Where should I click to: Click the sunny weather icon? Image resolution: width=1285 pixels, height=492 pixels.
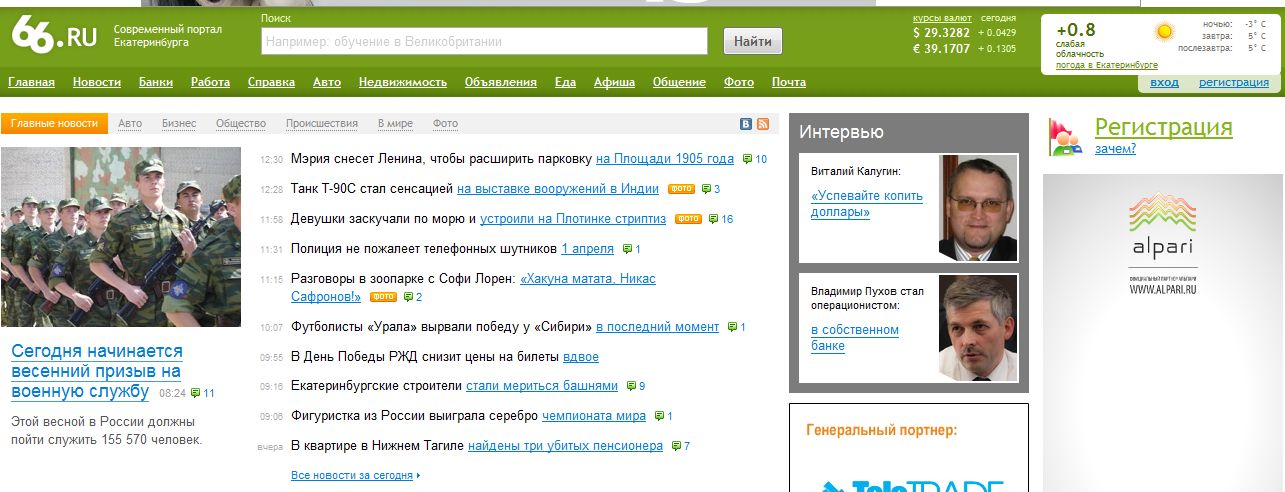1163,32
